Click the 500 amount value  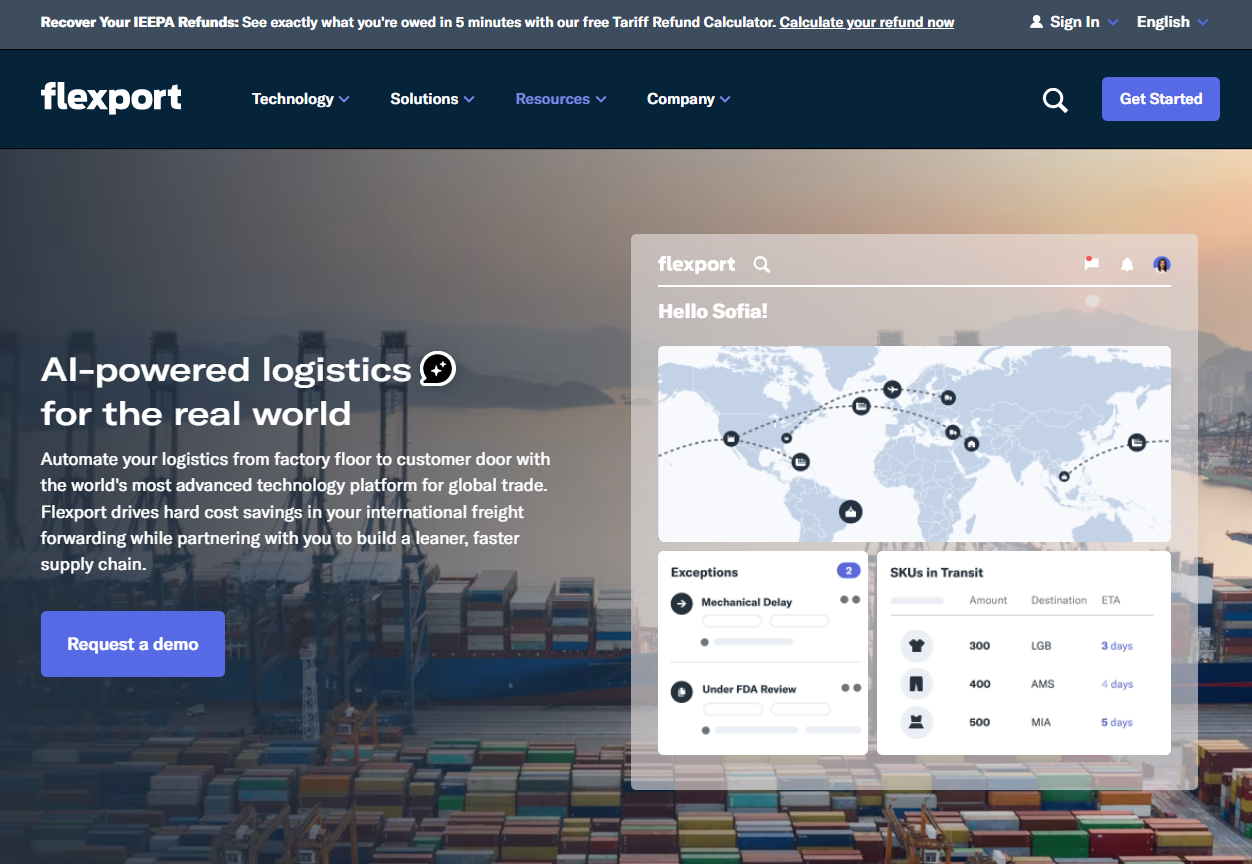click(x=980, y=722)
